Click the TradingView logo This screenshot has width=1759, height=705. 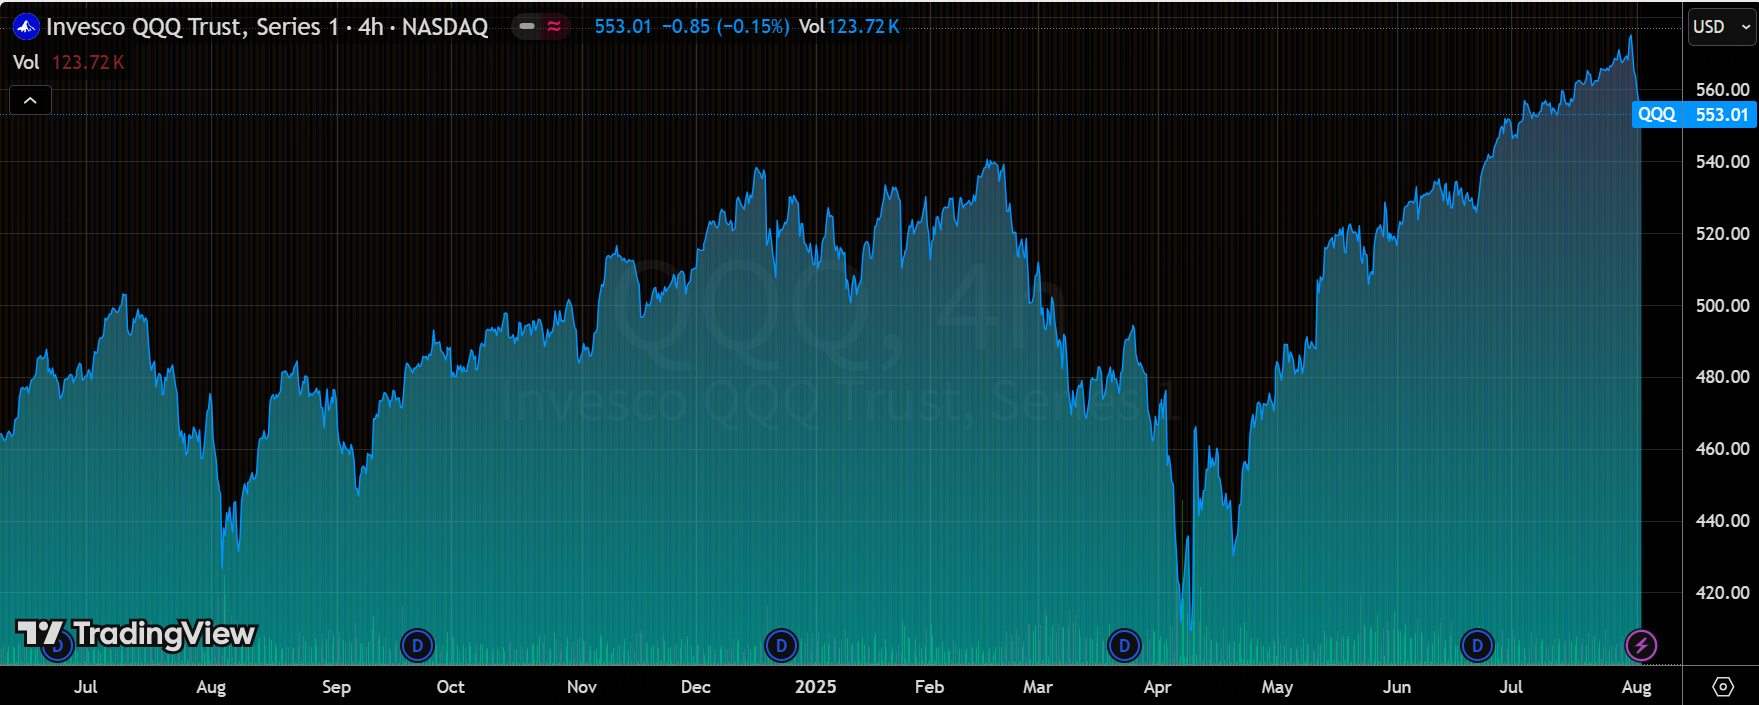137,634
